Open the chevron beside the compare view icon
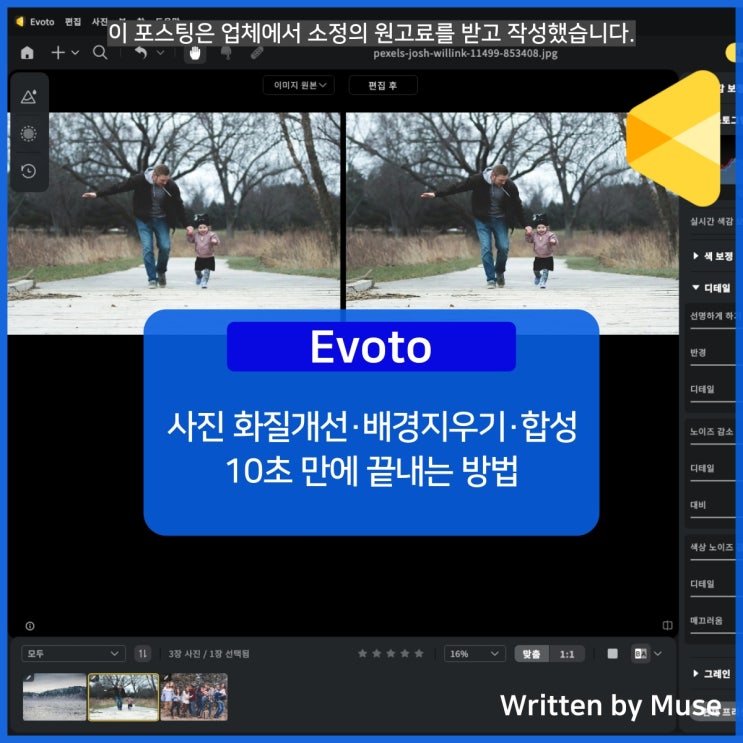 point(658,654)
